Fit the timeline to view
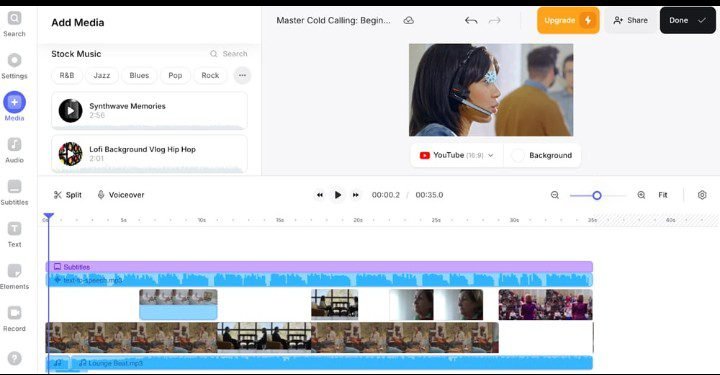Image resolution: width=720 pixels, height=375 pixels. pos(663,195)
